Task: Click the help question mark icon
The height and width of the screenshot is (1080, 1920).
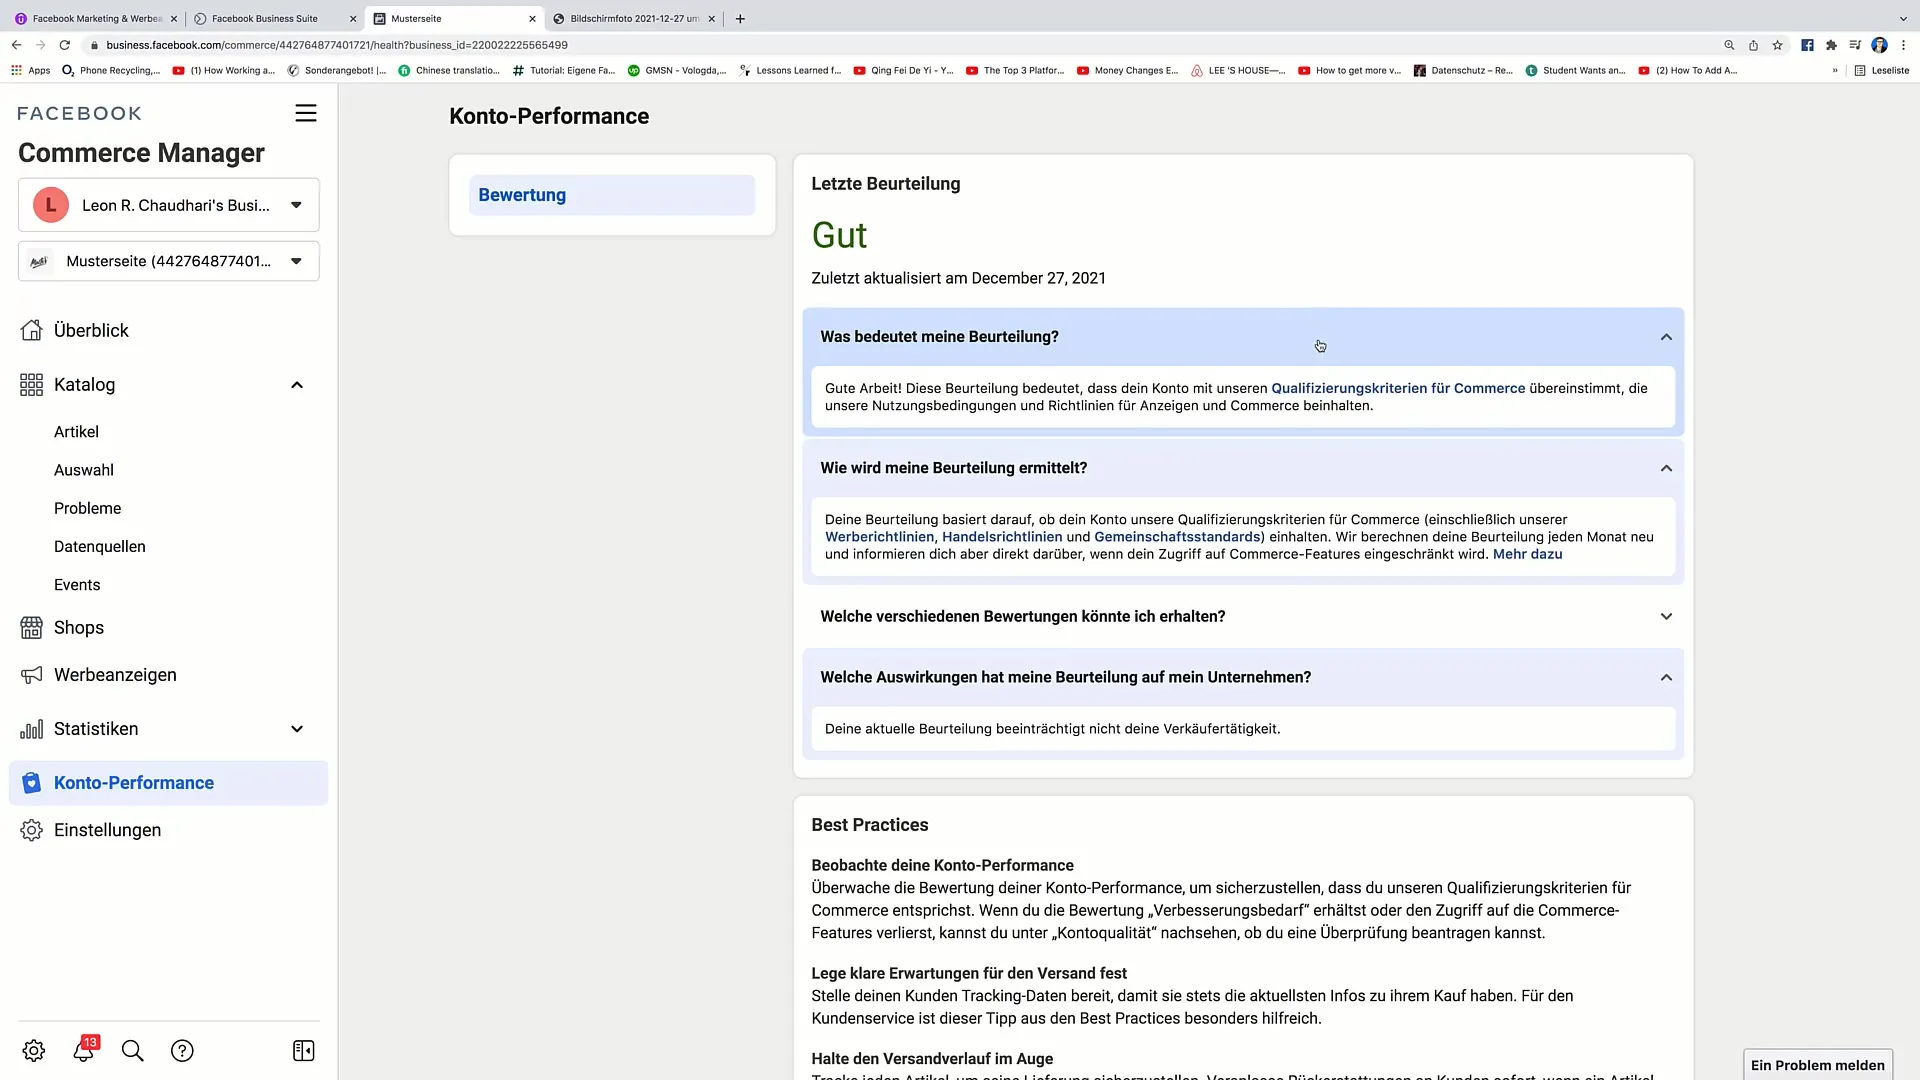Action: [182, 1051]
